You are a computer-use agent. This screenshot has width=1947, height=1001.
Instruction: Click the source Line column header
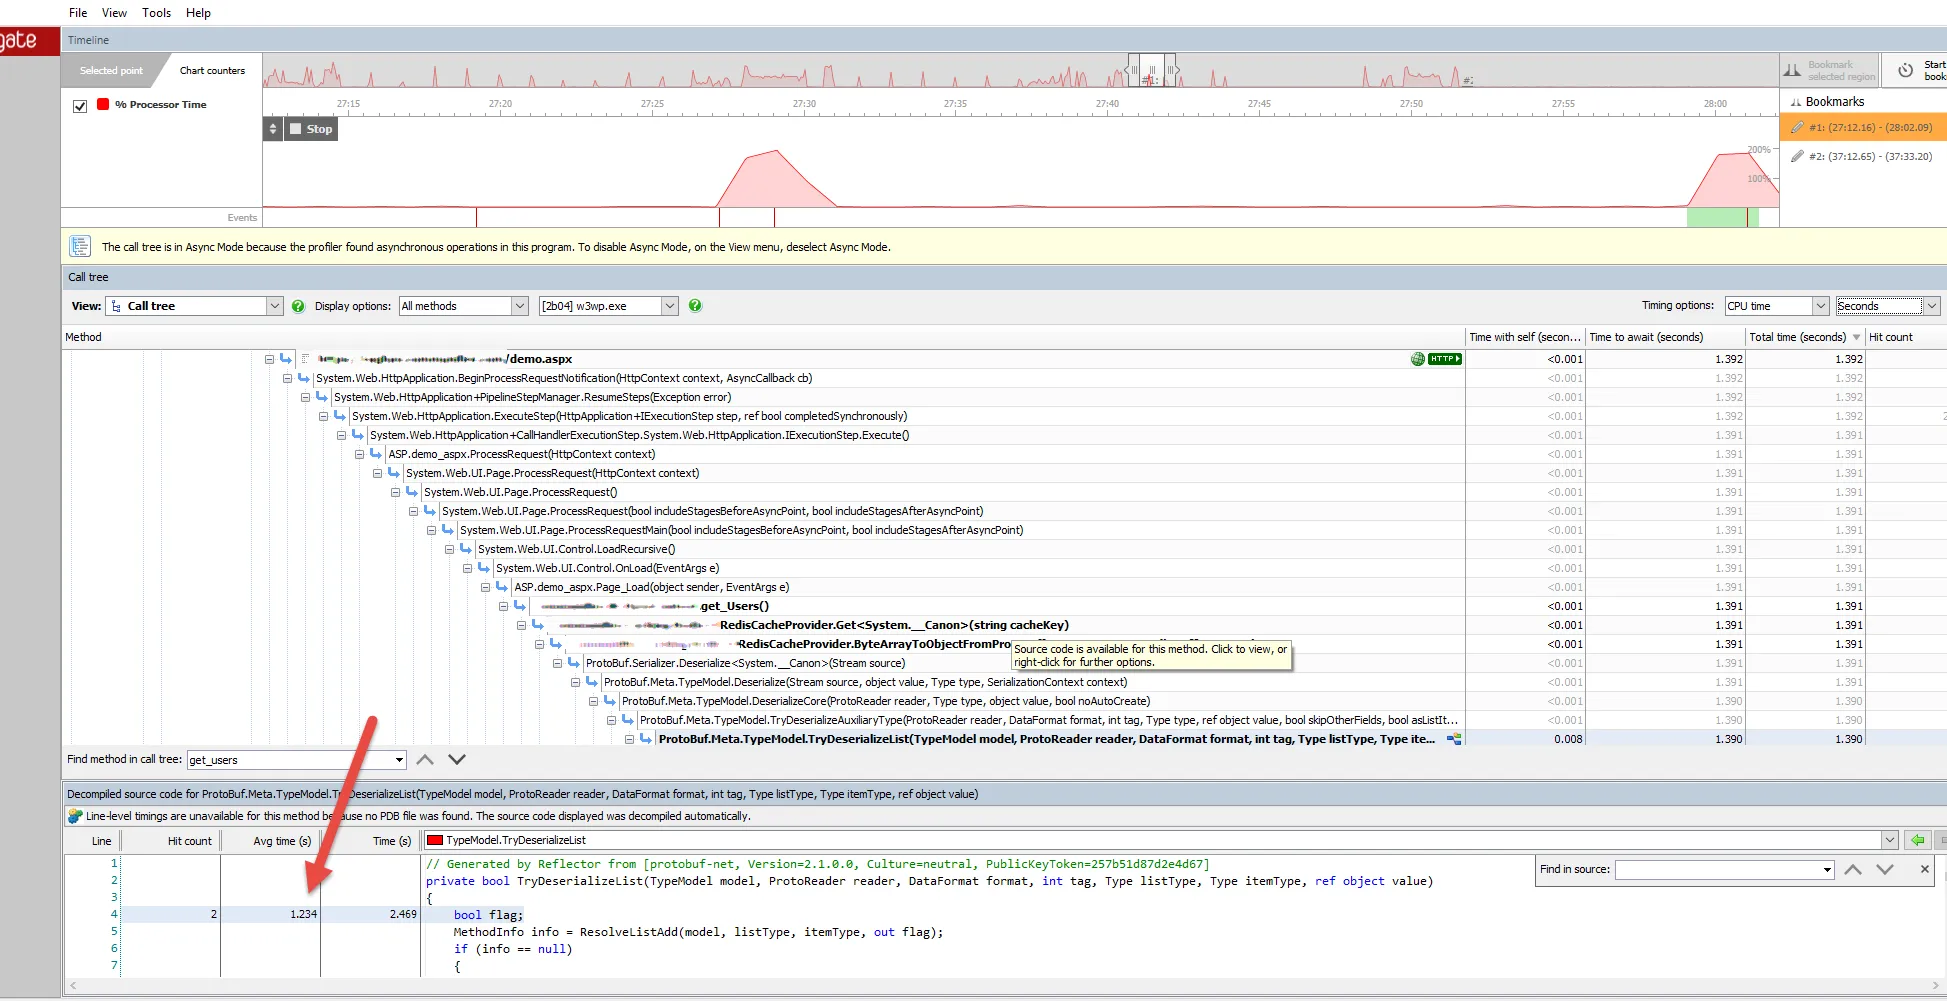point(92,841)
